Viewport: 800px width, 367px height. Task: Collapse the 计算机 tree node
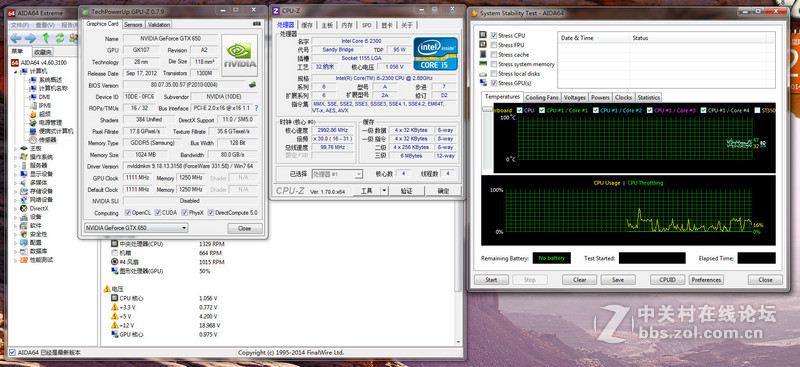pos(16,71)
